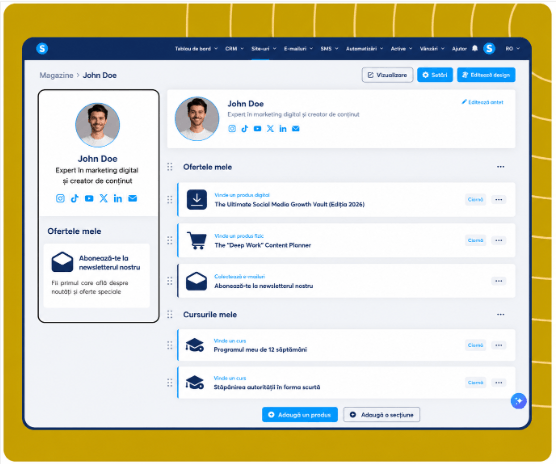Viewport: 556px width, 464px height.
Task: Open the E-mailuri menu
Action: [x=298, y=49]
